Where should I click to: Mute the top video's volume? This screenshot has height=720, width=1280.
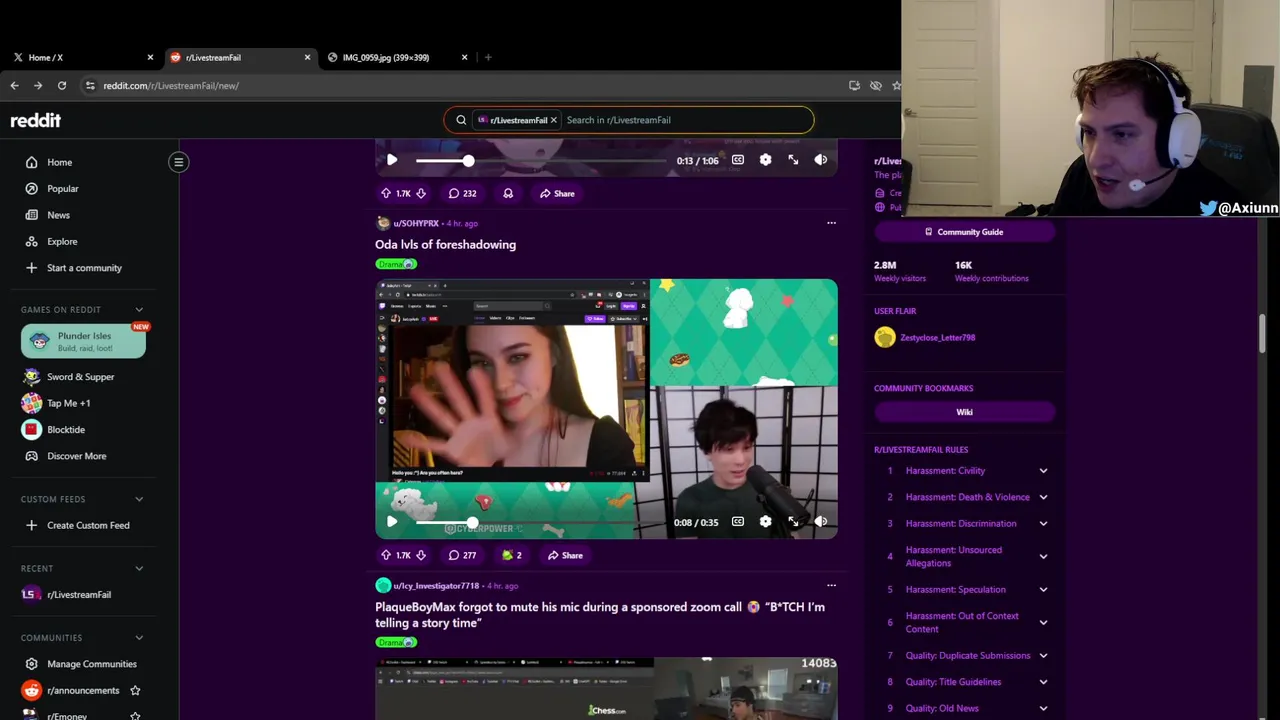(821, 160)
